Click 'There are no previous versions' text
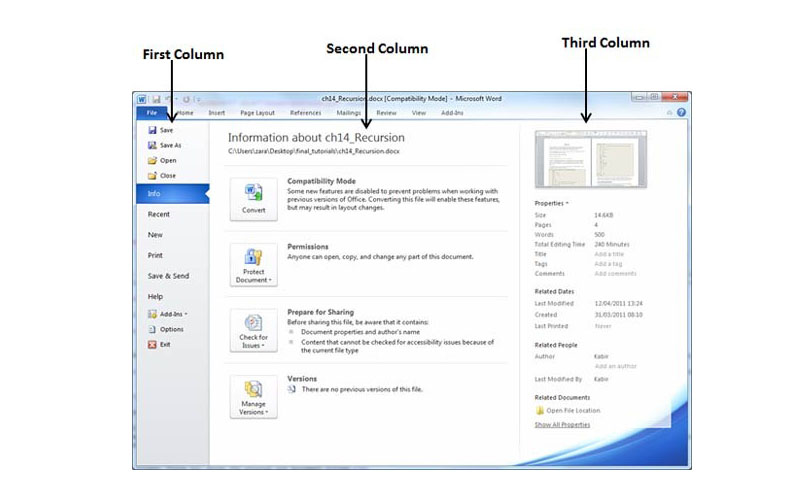Viewport: 800px width, 500px height. pos(362,389)
